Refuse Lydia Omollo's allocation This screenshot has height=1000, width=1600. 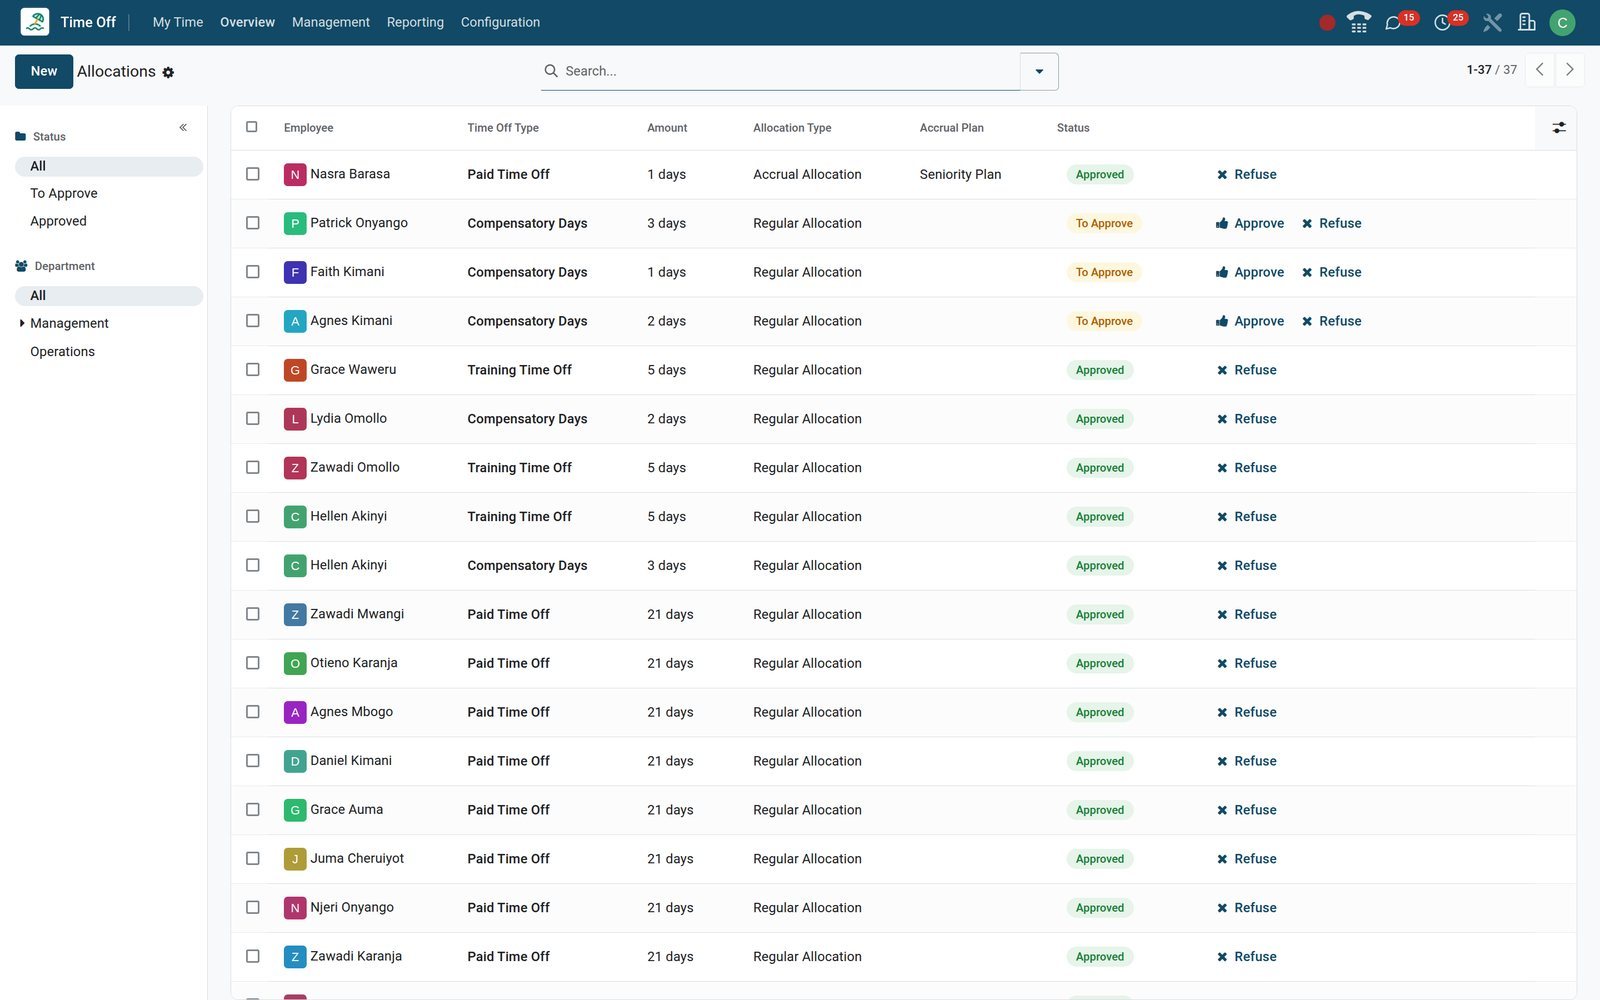coord(1246,419)
